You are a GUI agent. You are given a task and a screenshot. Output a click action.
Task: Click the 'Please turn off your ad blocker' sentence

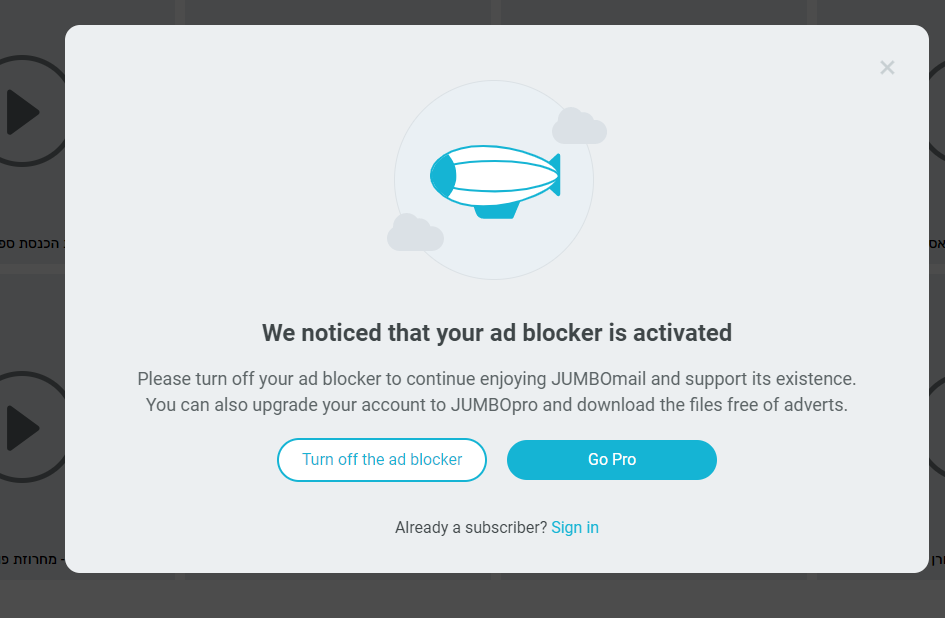[497, 379]
